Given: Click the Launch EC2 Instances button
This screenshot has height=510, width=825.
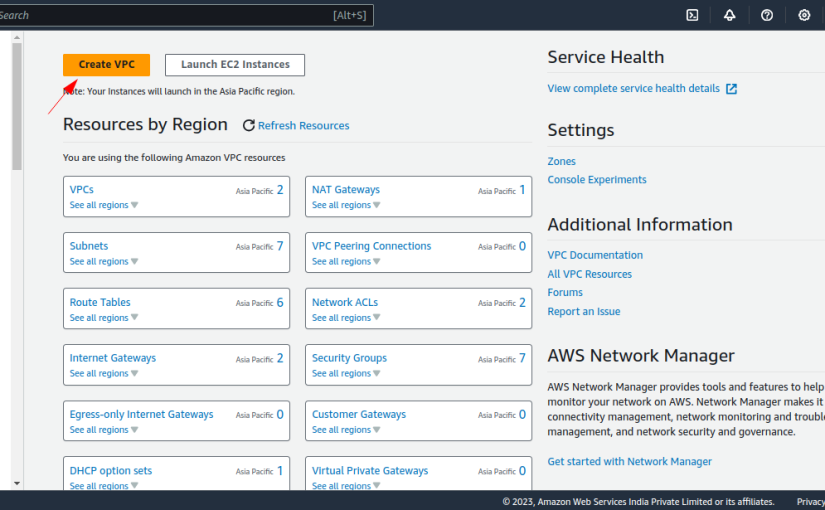Looking at the screenshot, I should tap(235, 65).
